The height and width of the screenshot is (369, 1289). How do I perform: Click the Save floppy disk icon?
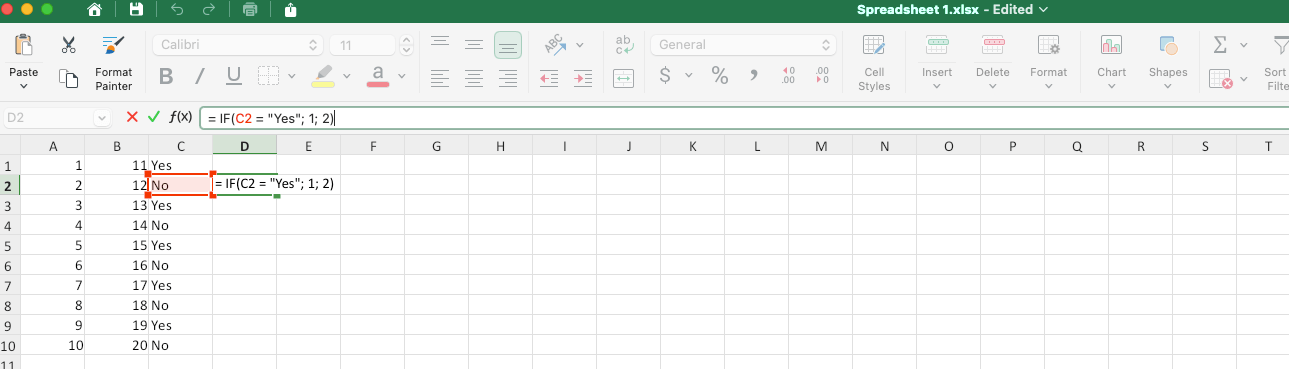[136, 10]
